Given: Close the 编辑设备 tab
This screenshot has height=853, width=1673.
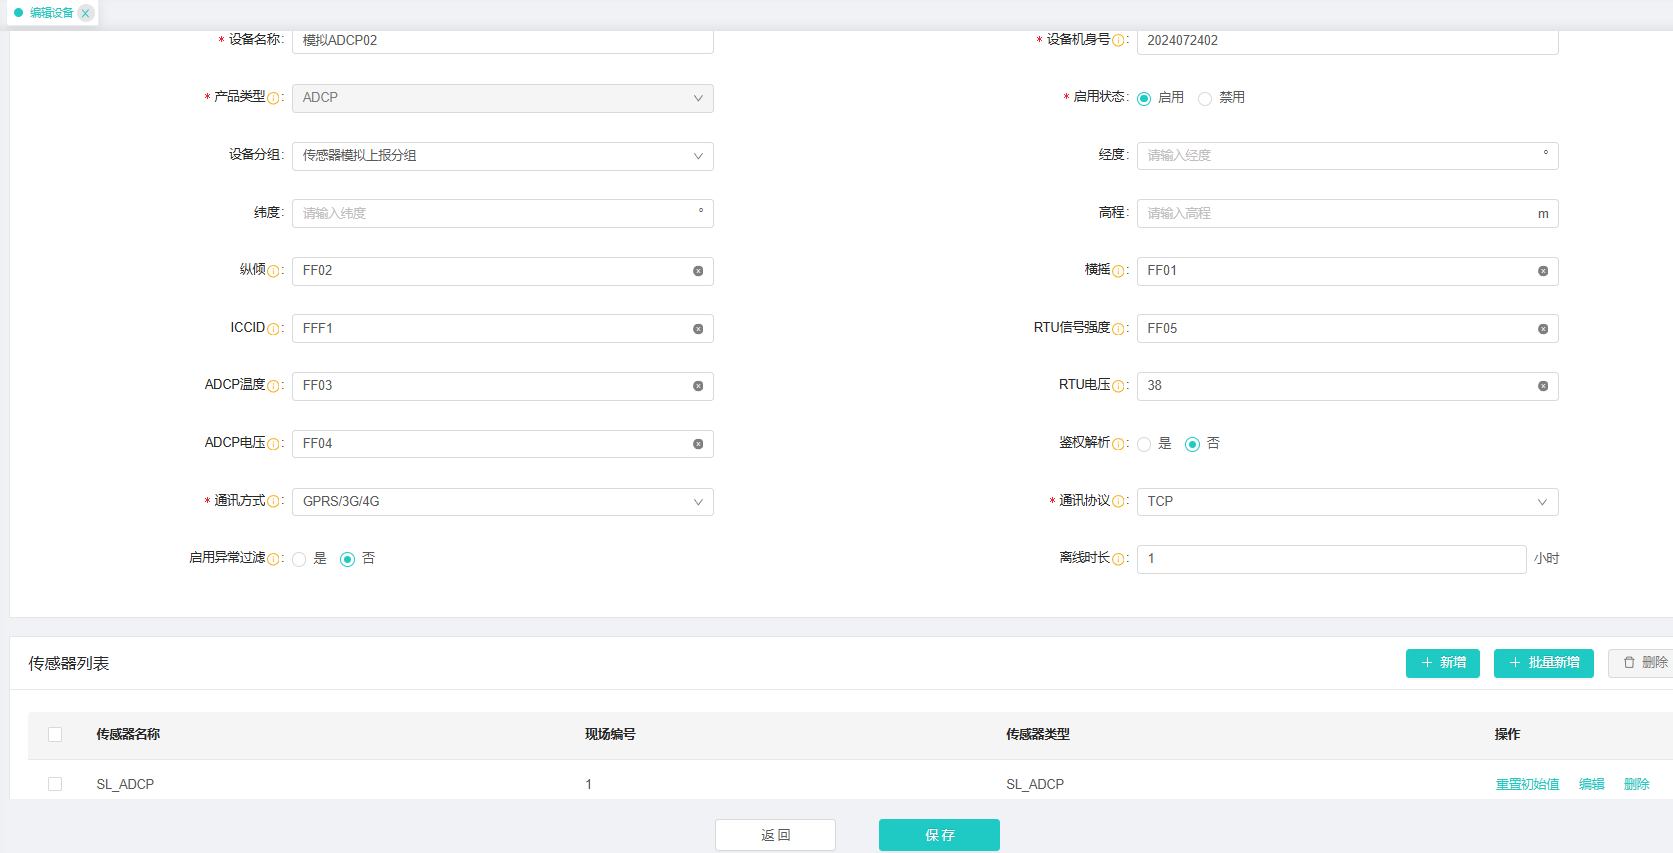Looking at the screenshot, I should tap(86, 13).
